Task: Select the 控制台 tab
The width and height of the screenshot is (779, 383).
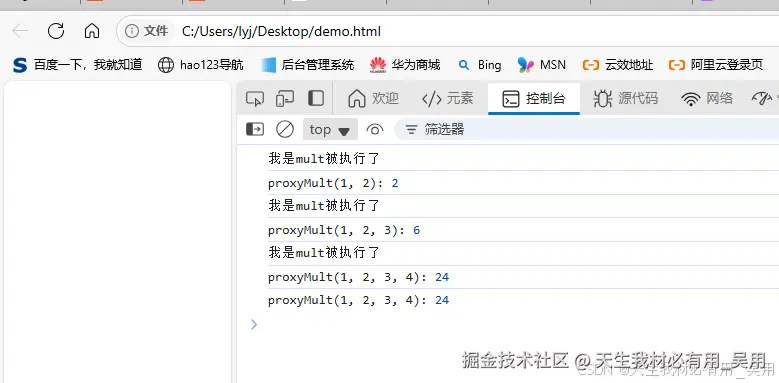Action: 534,98
